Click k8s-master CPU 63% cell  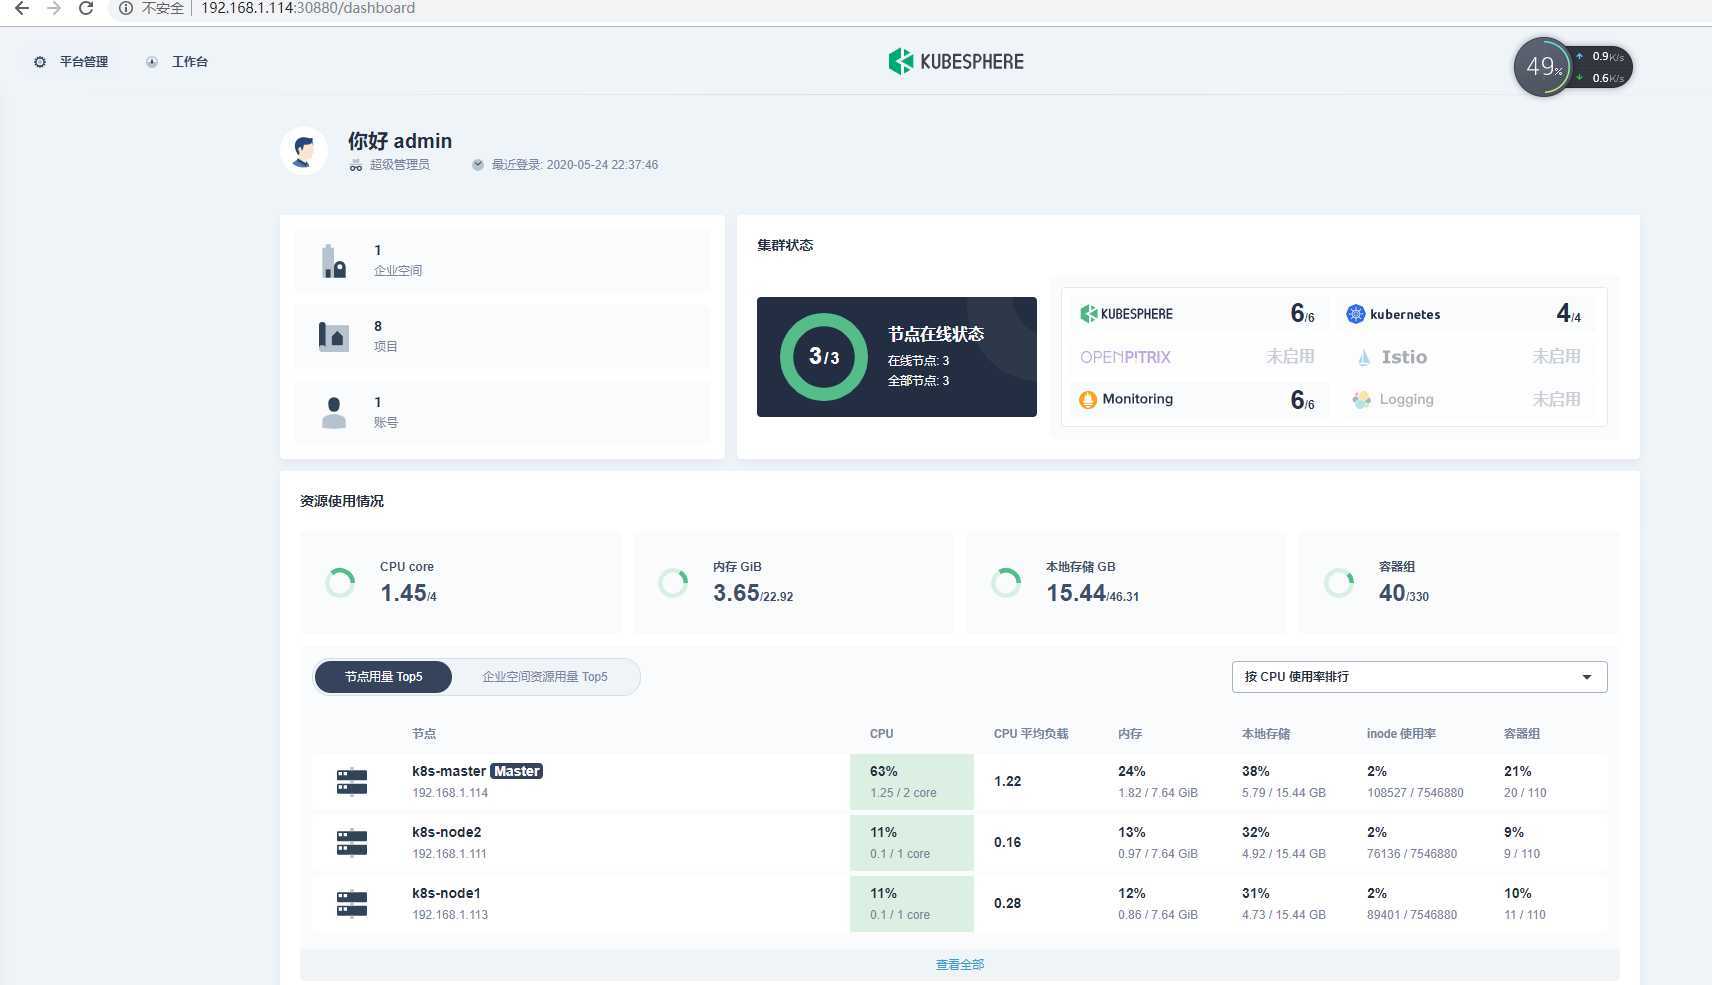pos(912,782)
